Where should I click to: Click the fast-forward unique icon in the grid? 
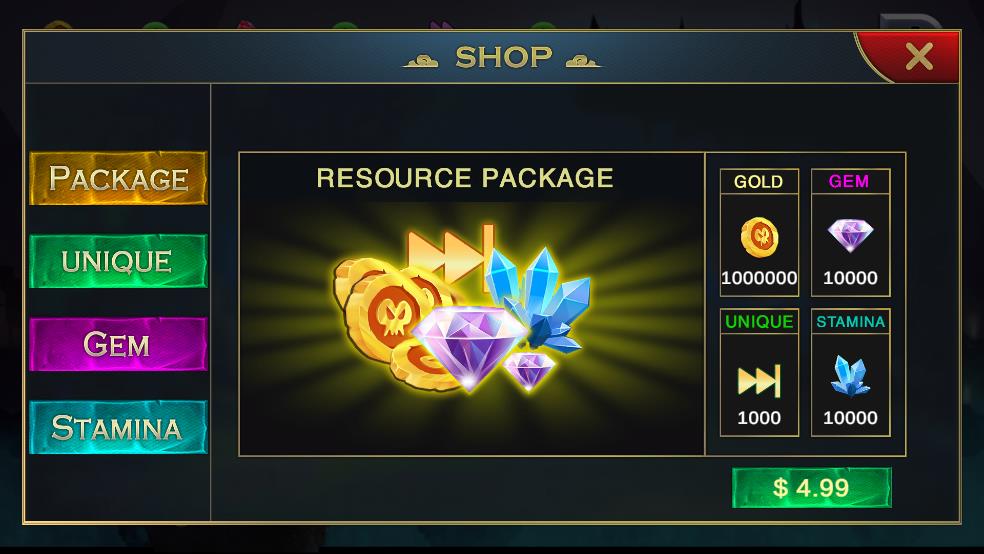click(759, 380)
